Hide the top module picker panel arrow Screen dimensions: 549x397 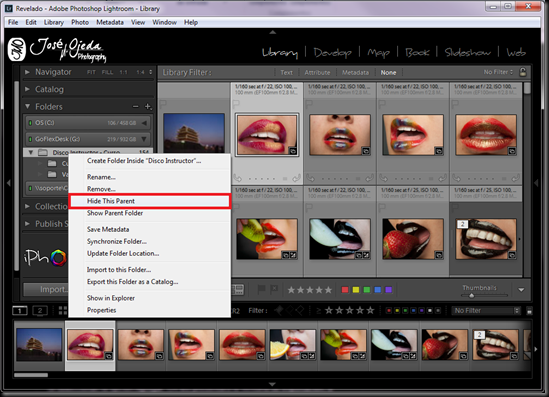coord(273,32)
